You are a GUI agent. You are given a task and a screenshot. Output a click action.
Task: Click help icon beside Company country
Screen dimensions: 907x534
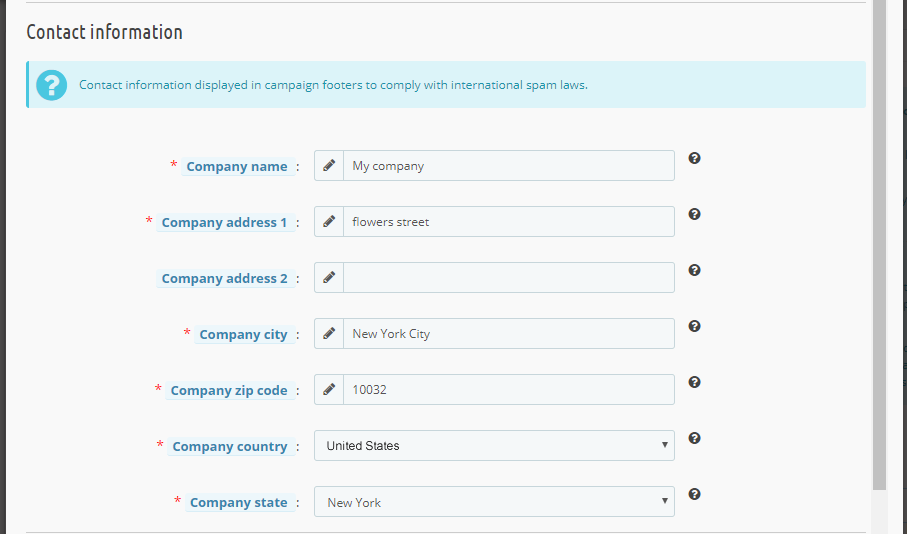694,438
